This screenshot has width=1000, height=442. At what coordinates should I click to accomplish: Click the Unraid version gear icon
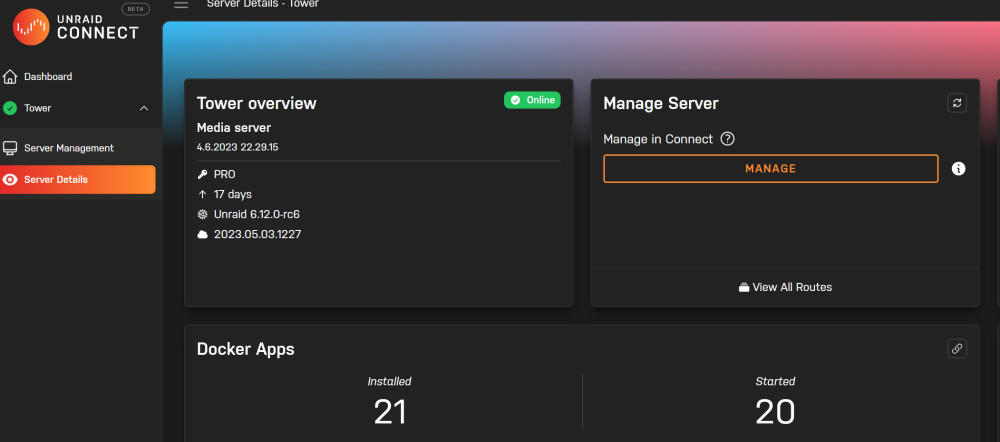[x=203, y=214]
